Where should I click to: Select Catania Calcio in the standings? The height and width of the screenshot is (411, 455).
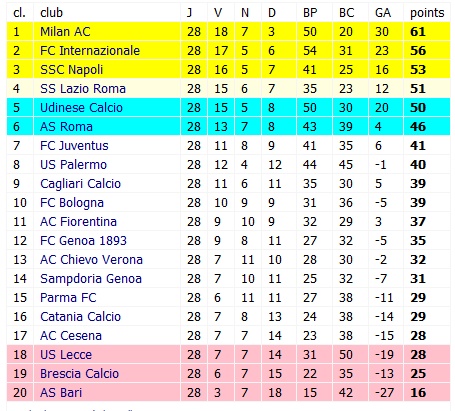[x=80, y=317]
